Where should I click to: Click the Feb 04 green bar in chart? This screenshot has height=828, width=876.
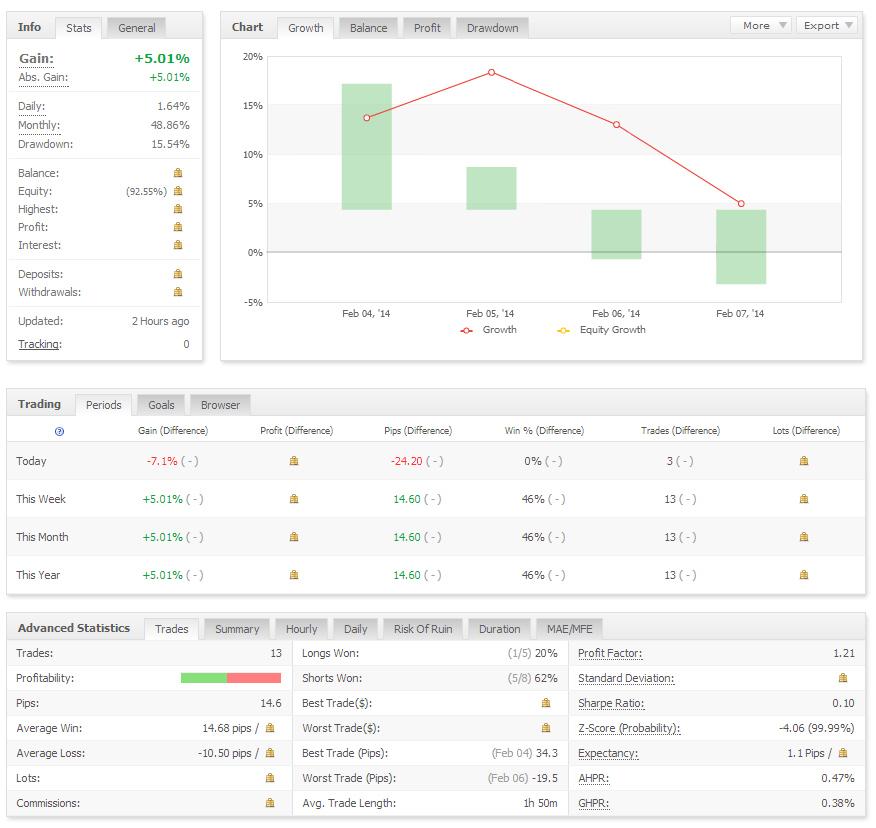(366, 147)
